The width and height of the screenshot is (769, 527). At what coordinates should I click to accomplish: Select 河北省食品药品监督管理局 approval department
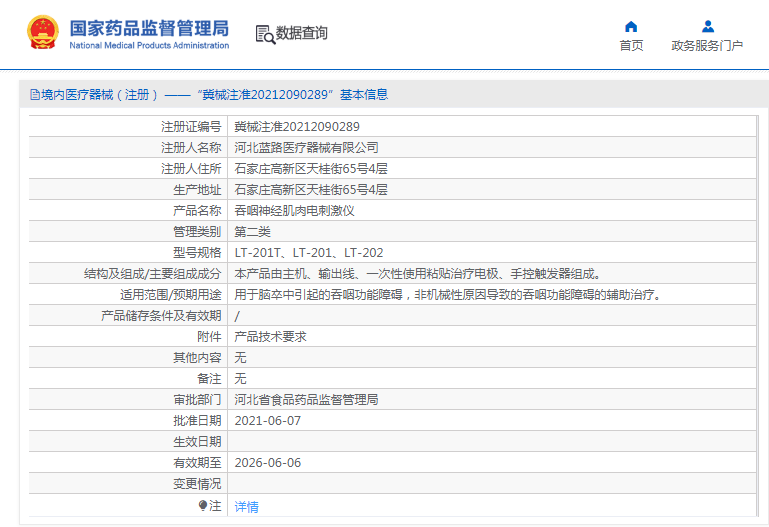[307, 400]
